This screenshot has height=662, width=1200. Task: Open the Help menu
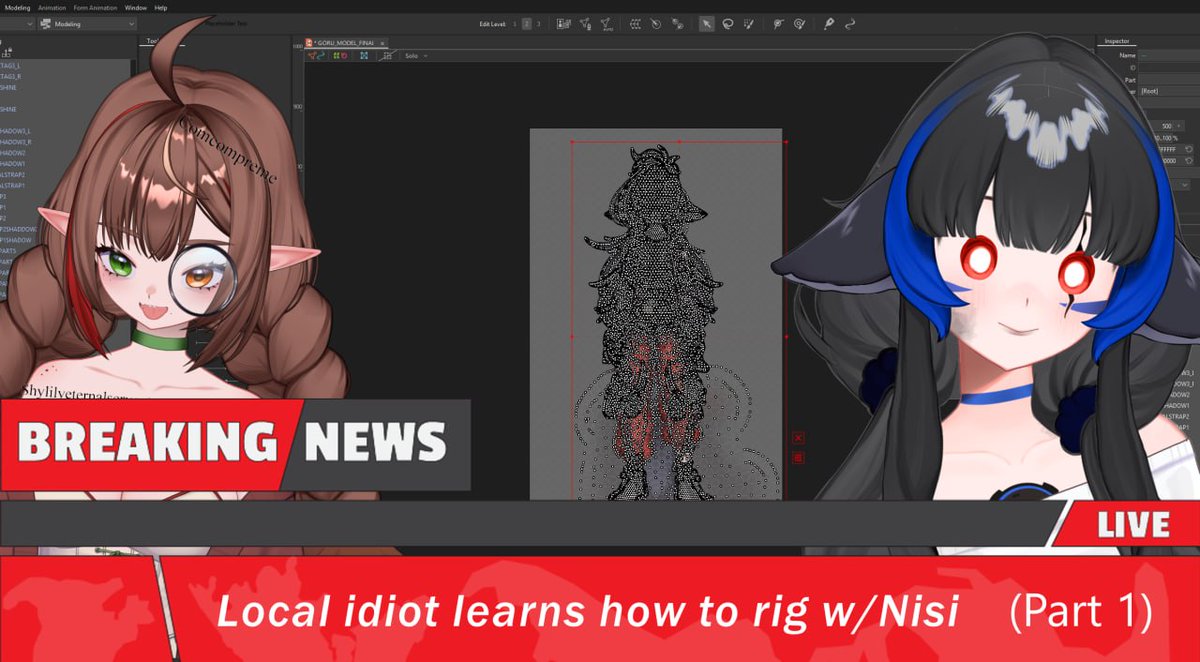161,8
